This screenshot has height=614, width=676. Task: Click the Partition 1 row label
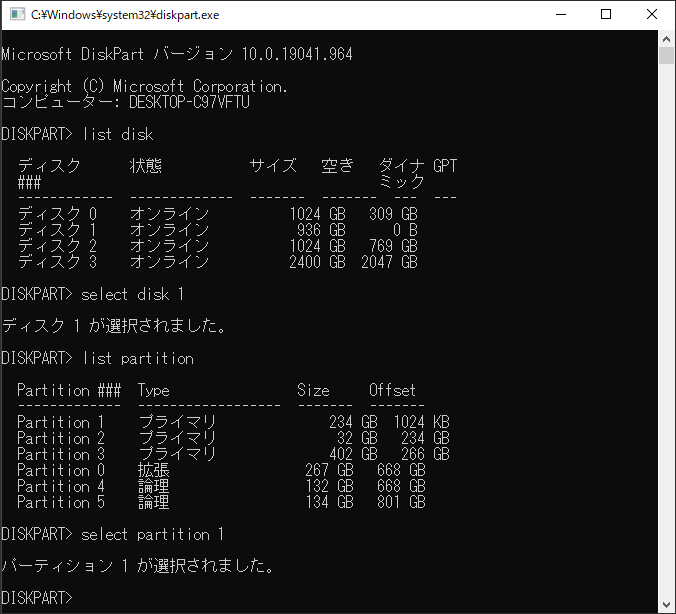coord(61,422)
